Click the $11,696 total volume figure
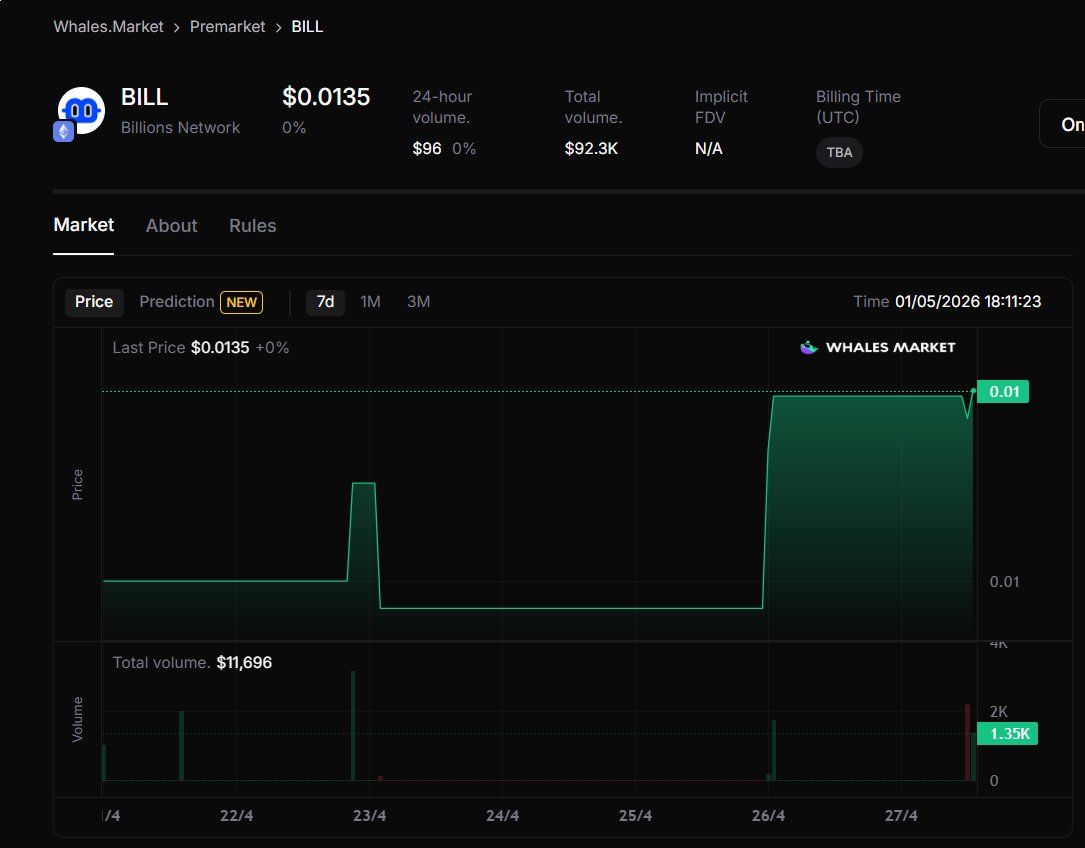Viewport: 1085px width, 848px height. (x=244, y=662)
